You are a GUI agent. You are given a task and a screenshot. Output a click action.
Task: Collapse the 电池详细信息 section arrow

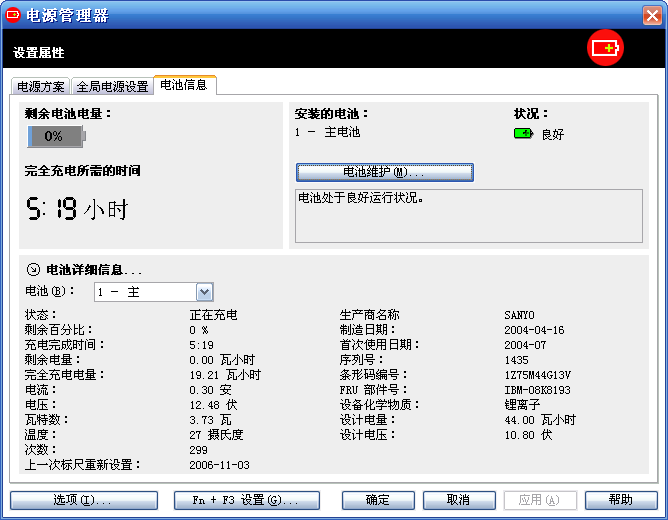click(x=33, y=269)
